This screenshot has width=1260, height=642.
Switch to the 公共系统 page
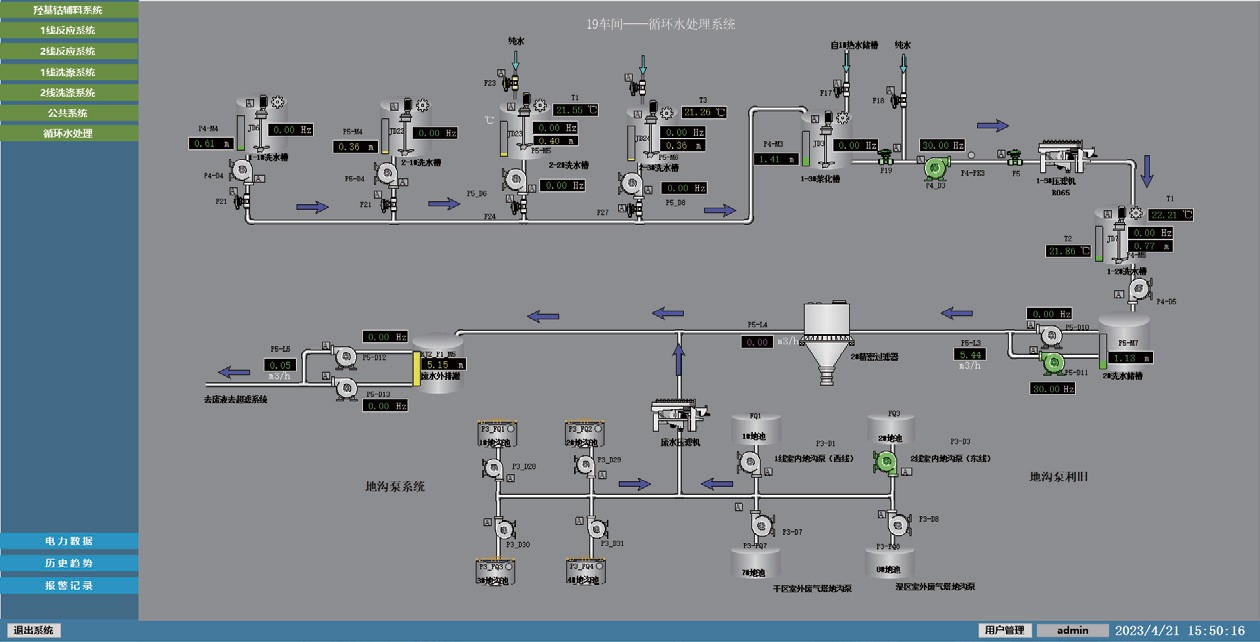click(69, 113)
